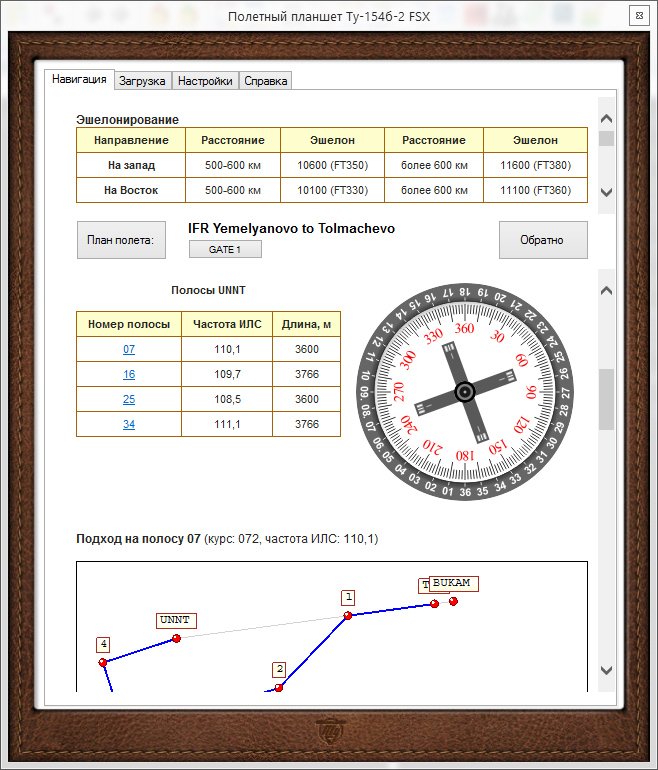Image resolution: width=658 pixels, height=770 pixels.
Task: Click the runway panel scrollbar thumb
Action: [x=606, y=400]
